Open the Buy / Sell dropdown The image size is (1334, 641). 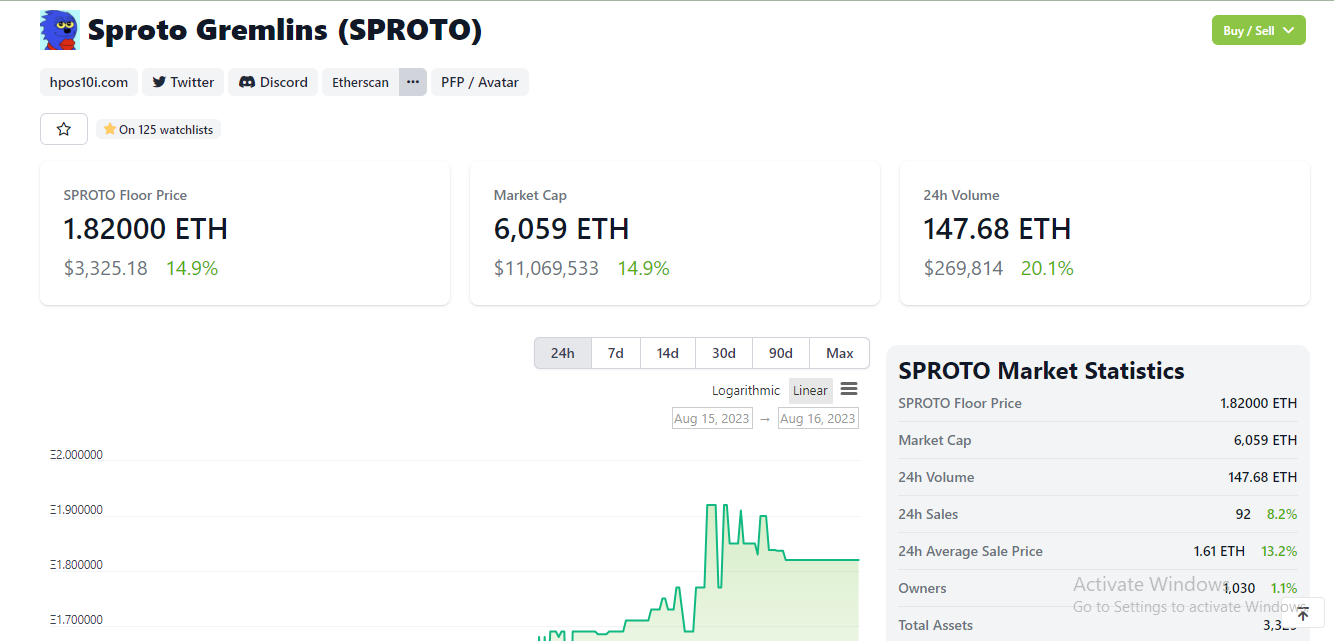tap(1258, 30)
